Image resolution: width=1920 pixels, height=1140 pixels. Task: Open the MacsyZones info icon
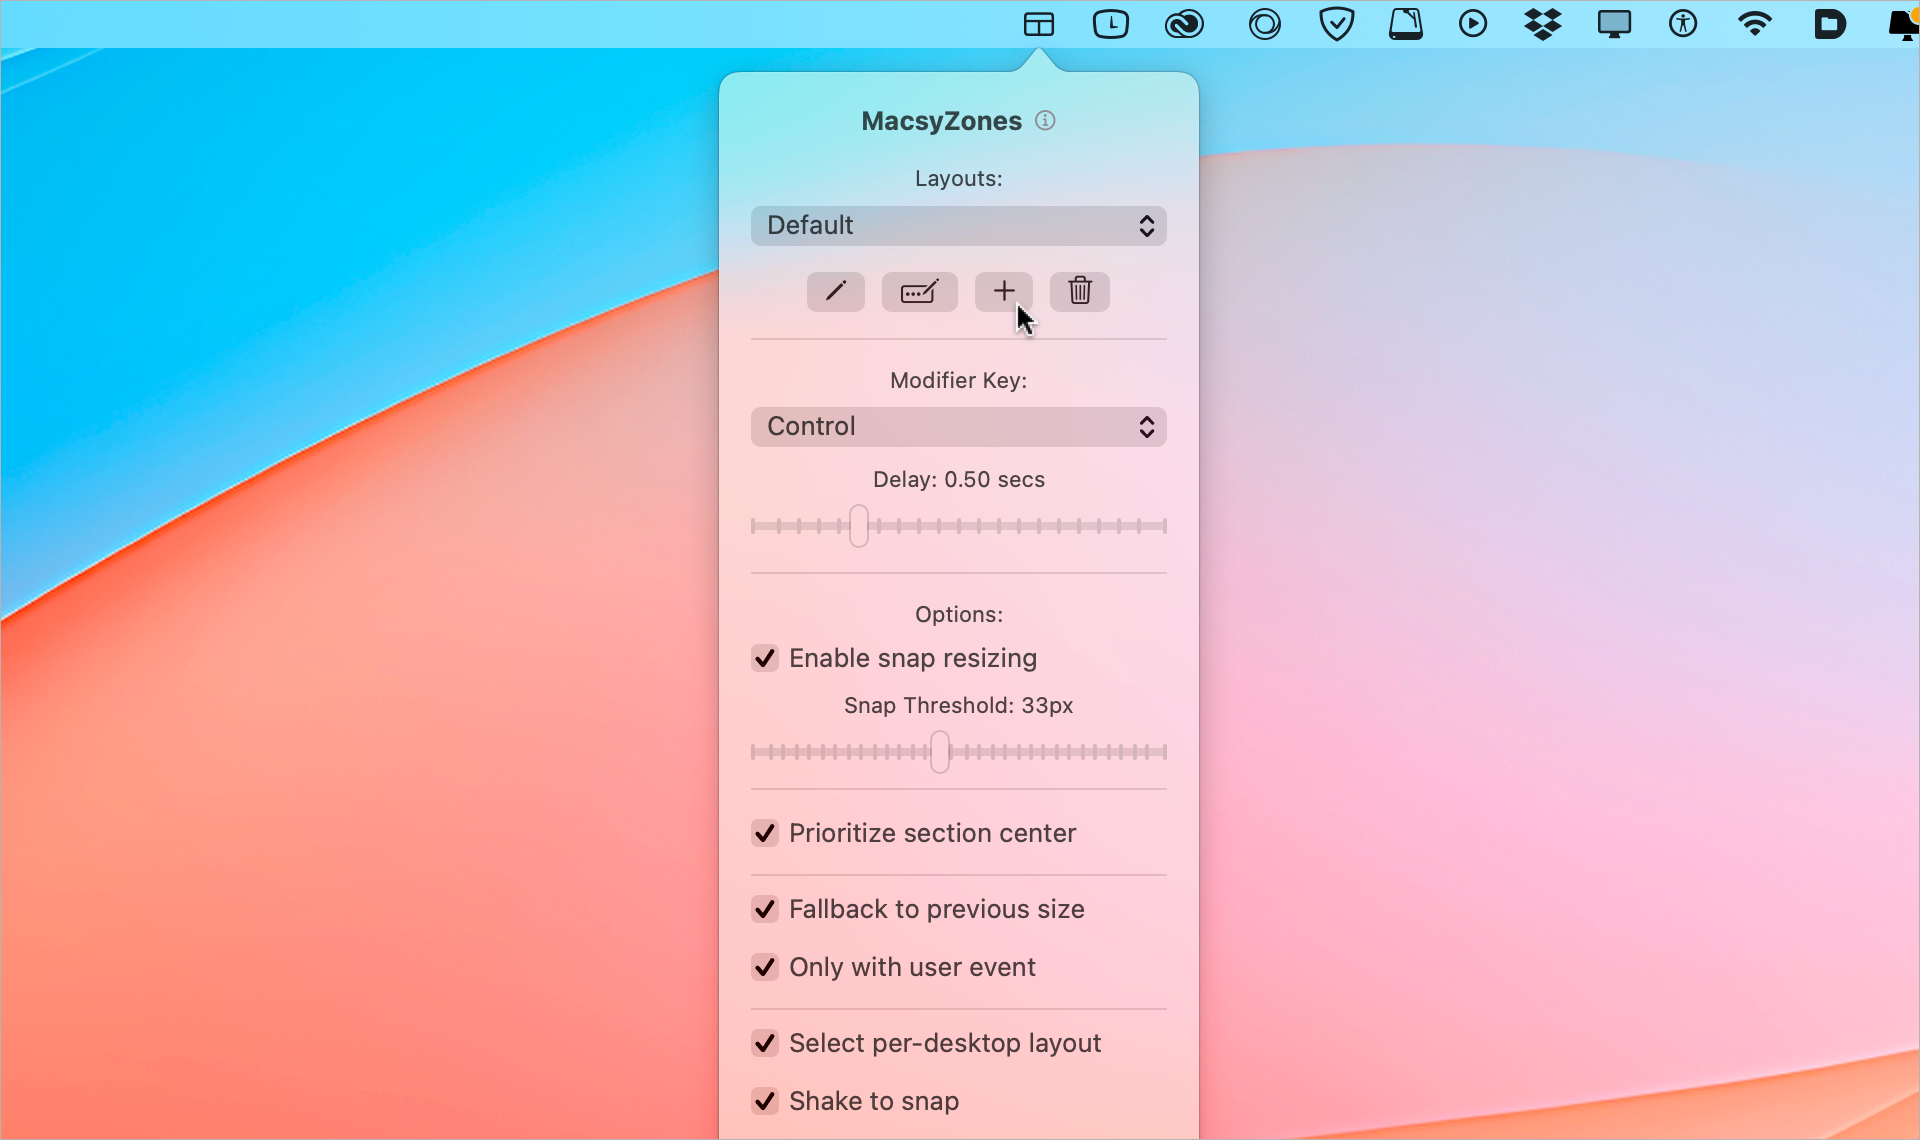pyautogui.click(x=1045, y=121)
